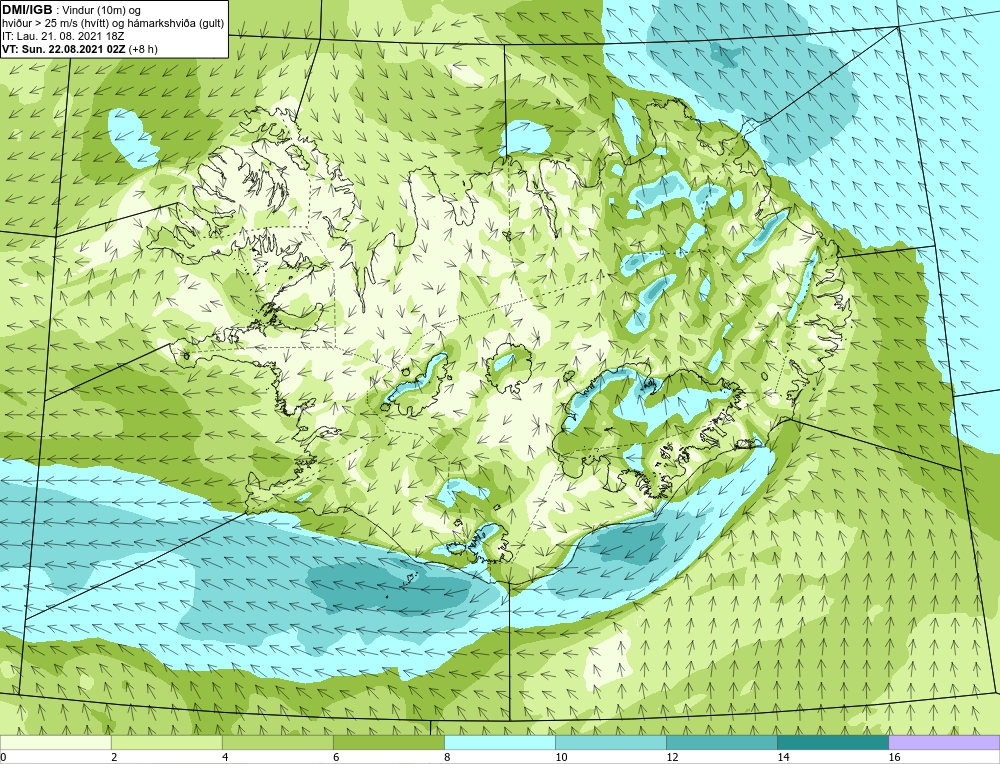Click the legend label '8'
Image resolution: width=1000 pixels, height=764 pixels.
(447, 757)
